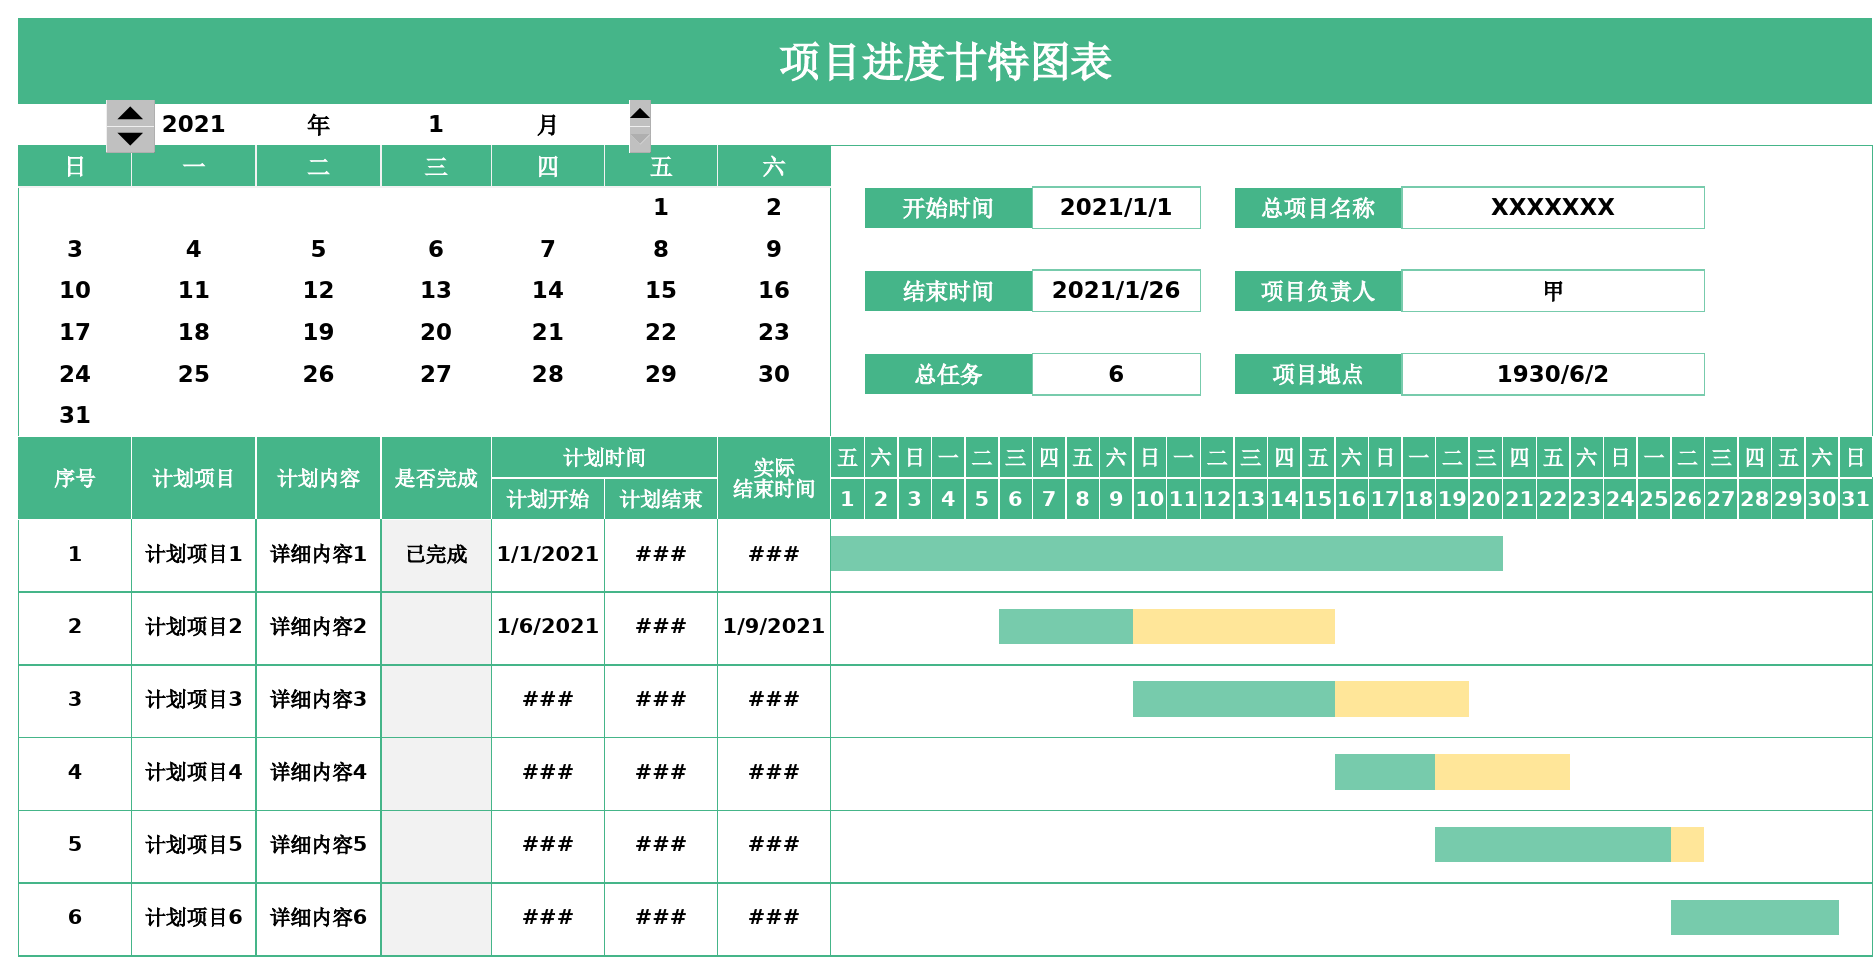Click the 计划项目 column header
Screen dimensions: 1875x958
click(193, 478)
